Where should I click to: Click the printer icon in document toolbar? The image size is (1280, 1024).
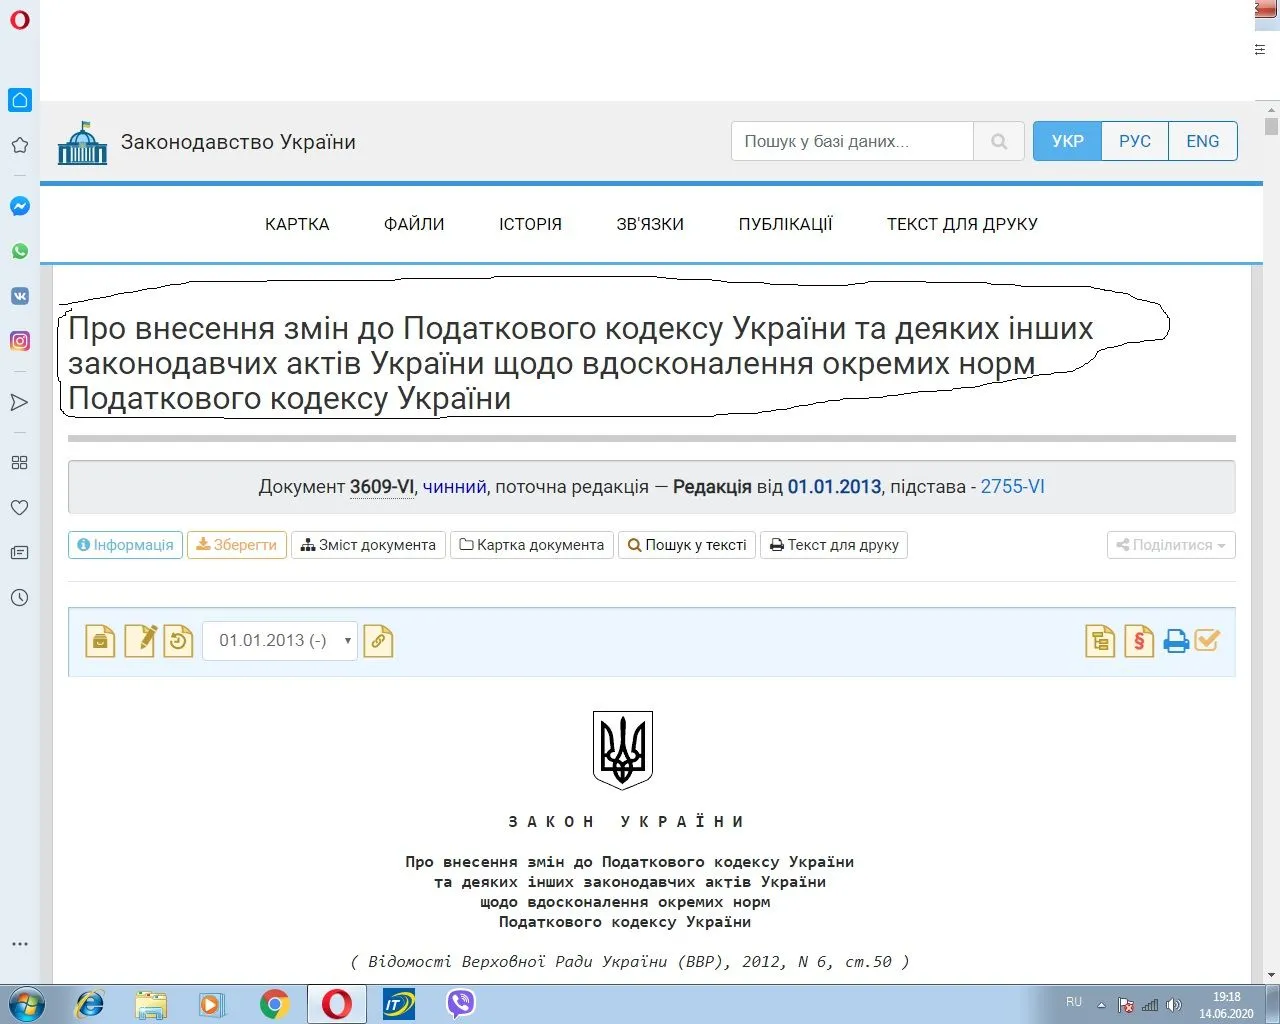click(x=1176, y=641)
